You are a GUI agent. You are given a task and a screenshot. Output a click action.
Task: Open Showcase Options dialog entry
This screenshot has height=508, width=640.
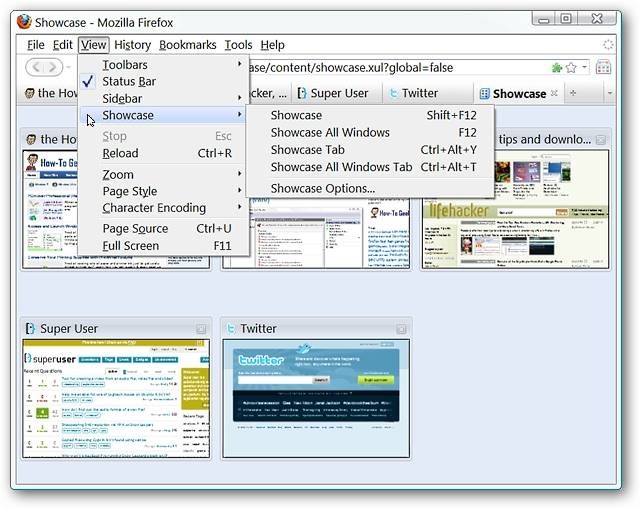370,188
